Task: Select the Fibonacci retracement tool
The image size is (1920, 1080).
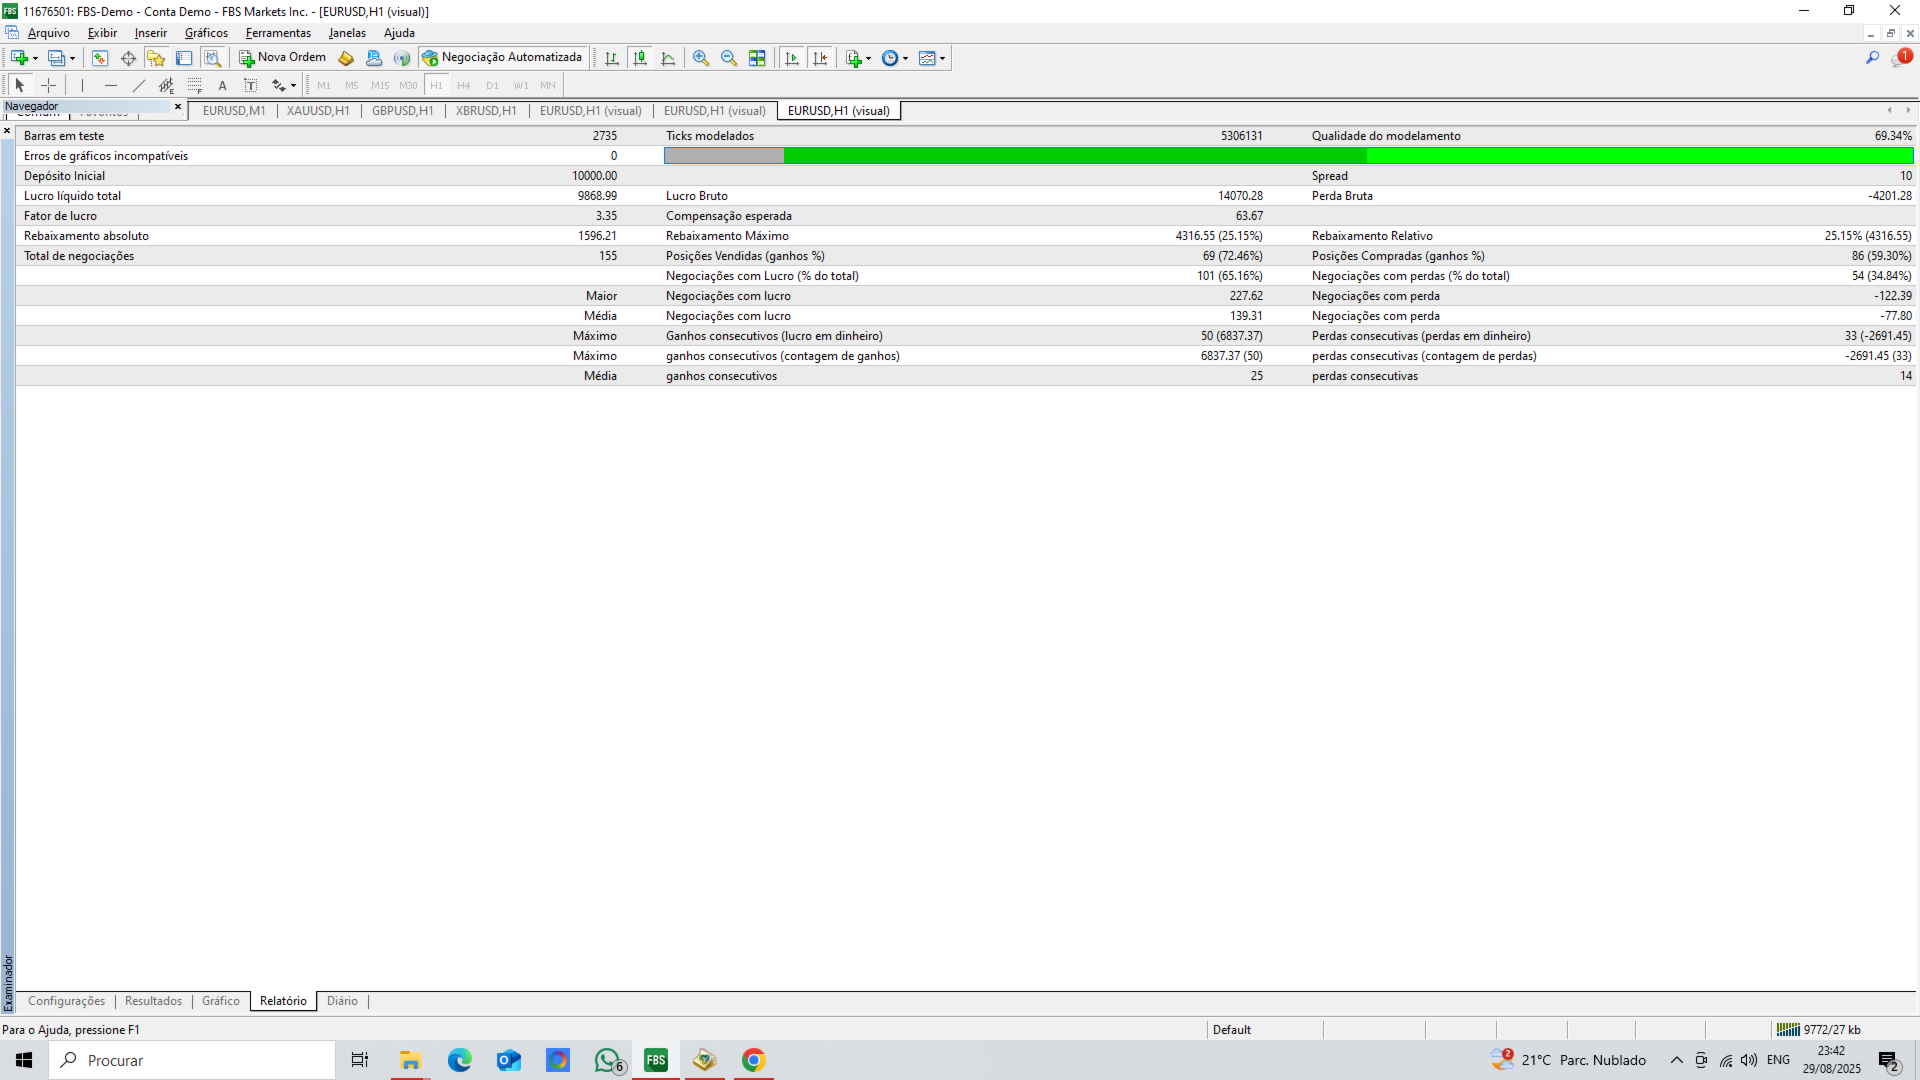Action: click(x=195, y=85)
